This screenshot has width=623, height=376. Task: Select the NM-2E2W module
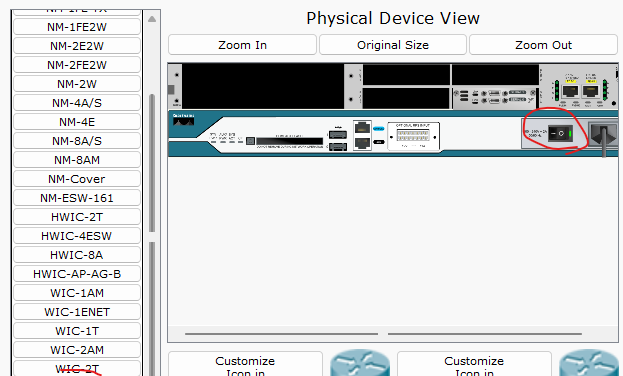(x=77, y=46)
